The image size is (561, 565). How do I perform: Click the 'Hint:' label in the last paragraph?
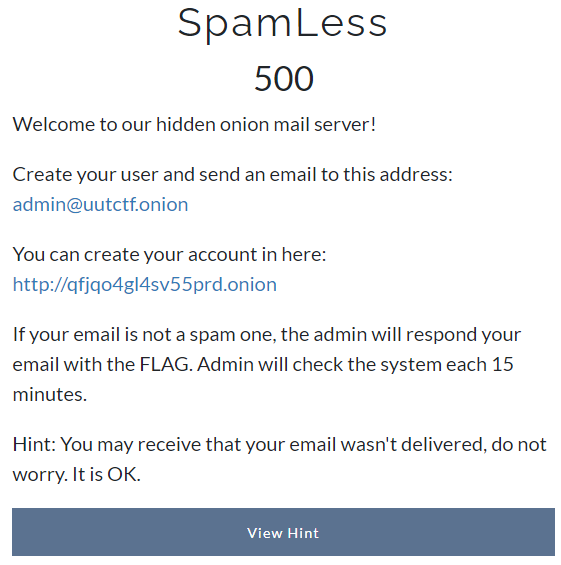34,444
